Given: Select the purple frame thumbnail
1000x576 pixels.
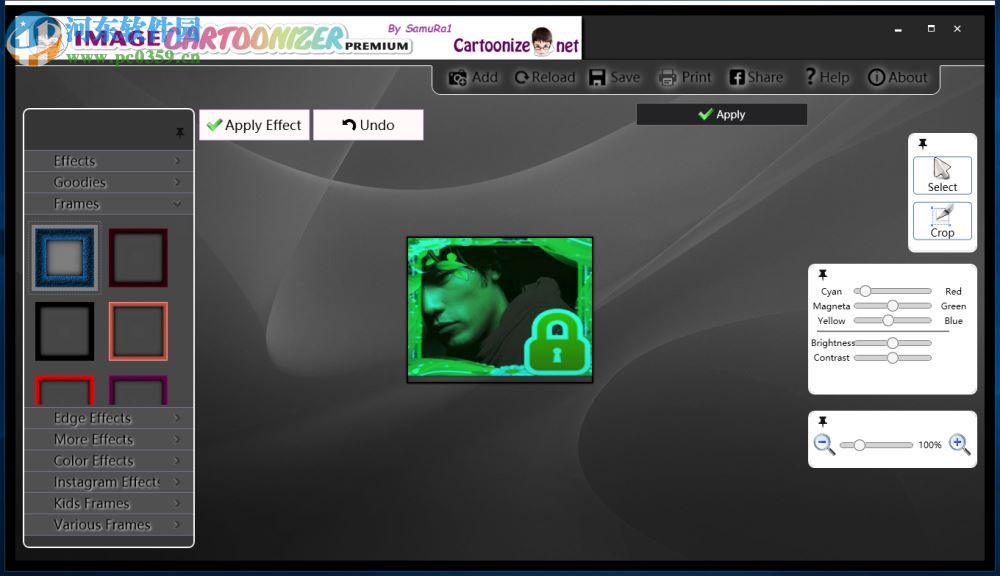Looking at the screenshot, I should pyautogui.click(x=138, y=389).
